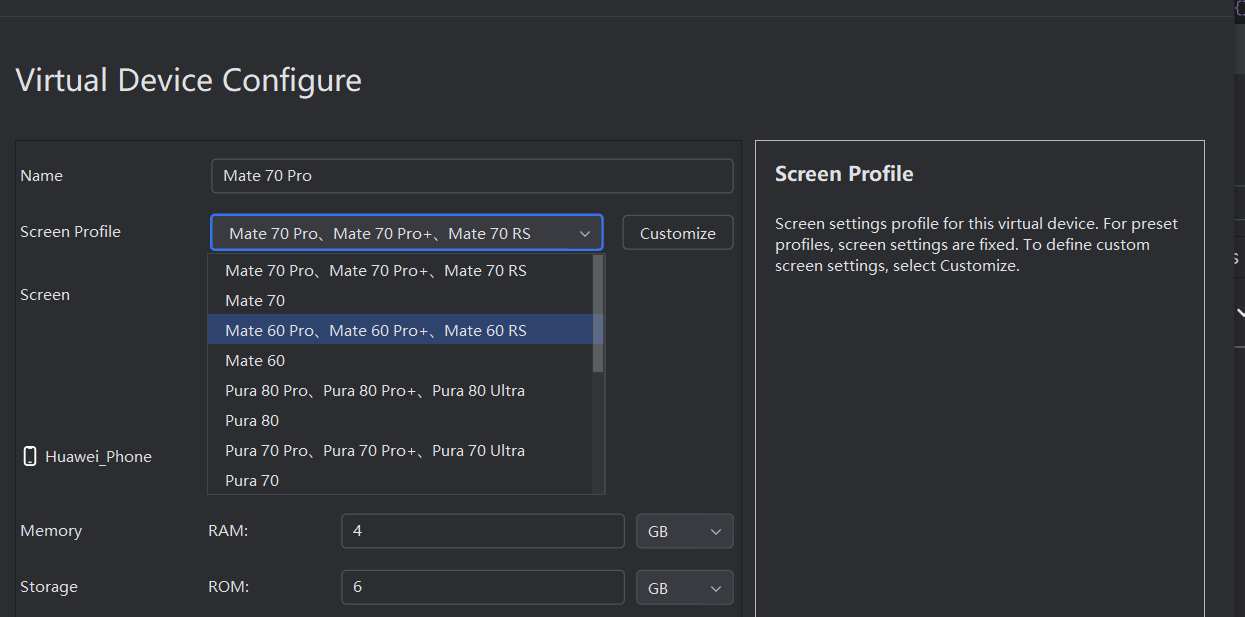Screen dimensions: 1245x617
Task: Select Pura 70 Pro, Pro+, Ultra option
Action: pyautogui.click(x=375, y=451)
